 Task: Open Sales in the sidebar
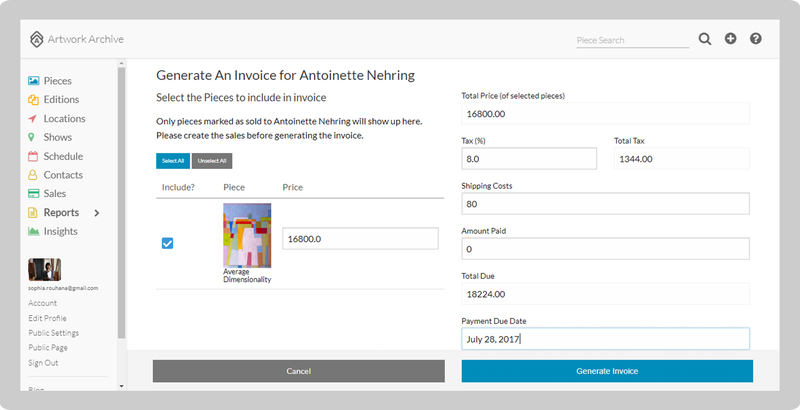pyautogui.click(x=54, y=194)
